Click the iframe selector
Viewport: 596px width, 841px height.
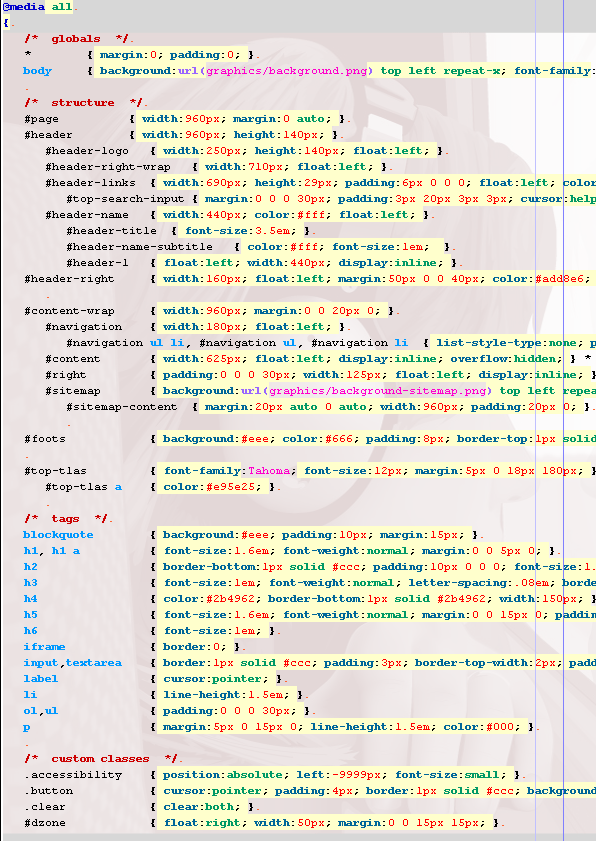point(44,647)
